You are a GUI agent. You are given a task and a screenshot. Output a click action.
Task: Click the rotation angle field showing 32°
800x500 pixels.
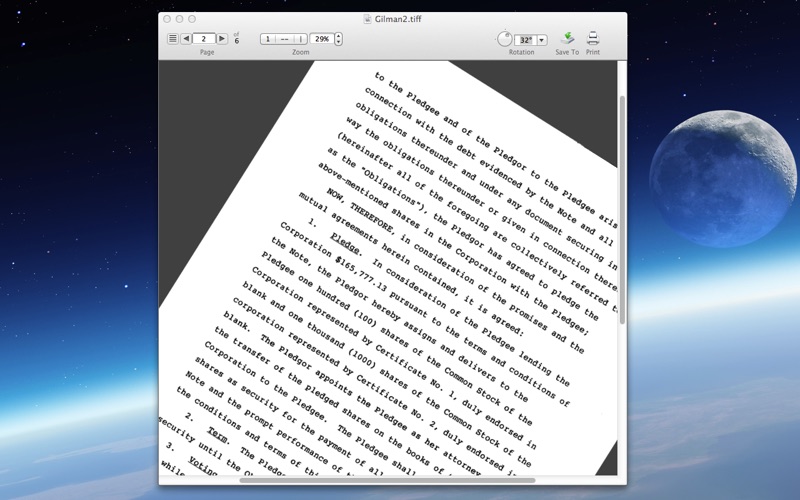tap(525, 40)
